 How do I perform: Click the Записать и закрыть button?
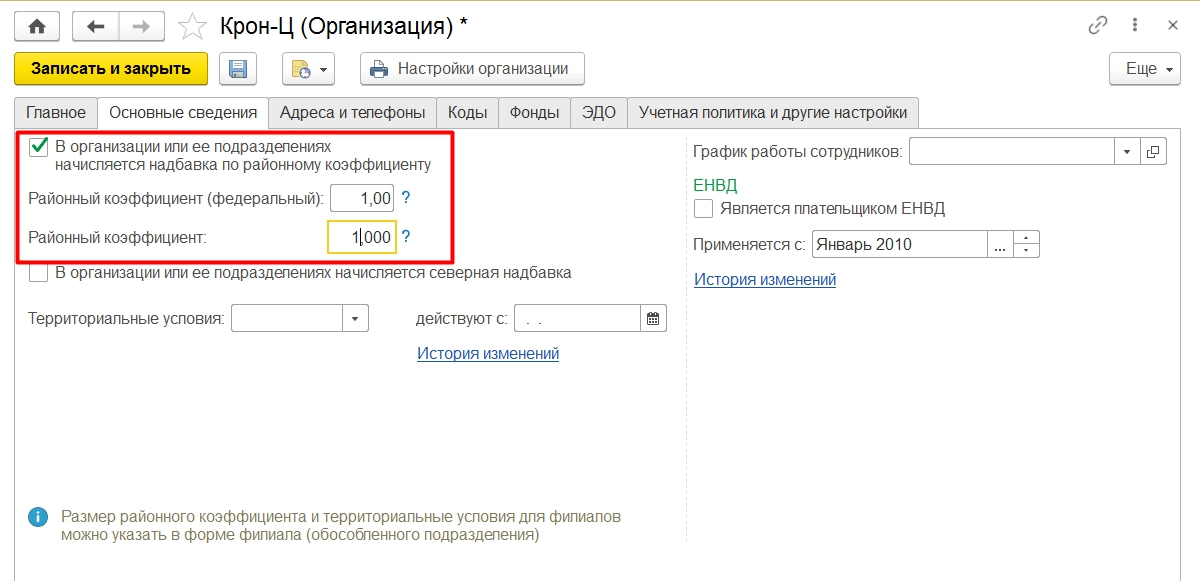[x=111, y=69]
